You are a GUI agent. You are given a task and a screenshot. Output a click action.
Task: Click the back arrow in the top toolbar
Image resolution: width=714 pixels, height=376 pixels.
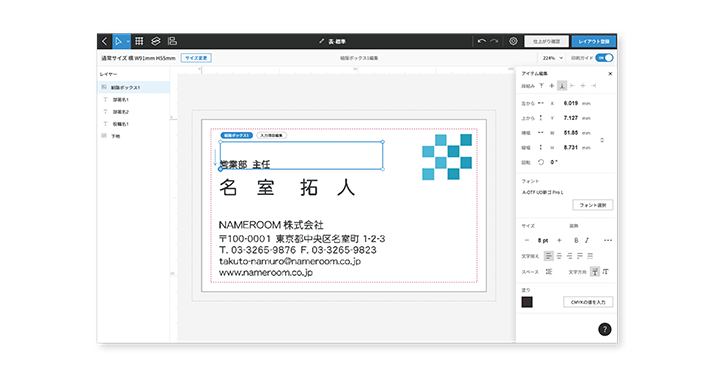click(104, 41)
